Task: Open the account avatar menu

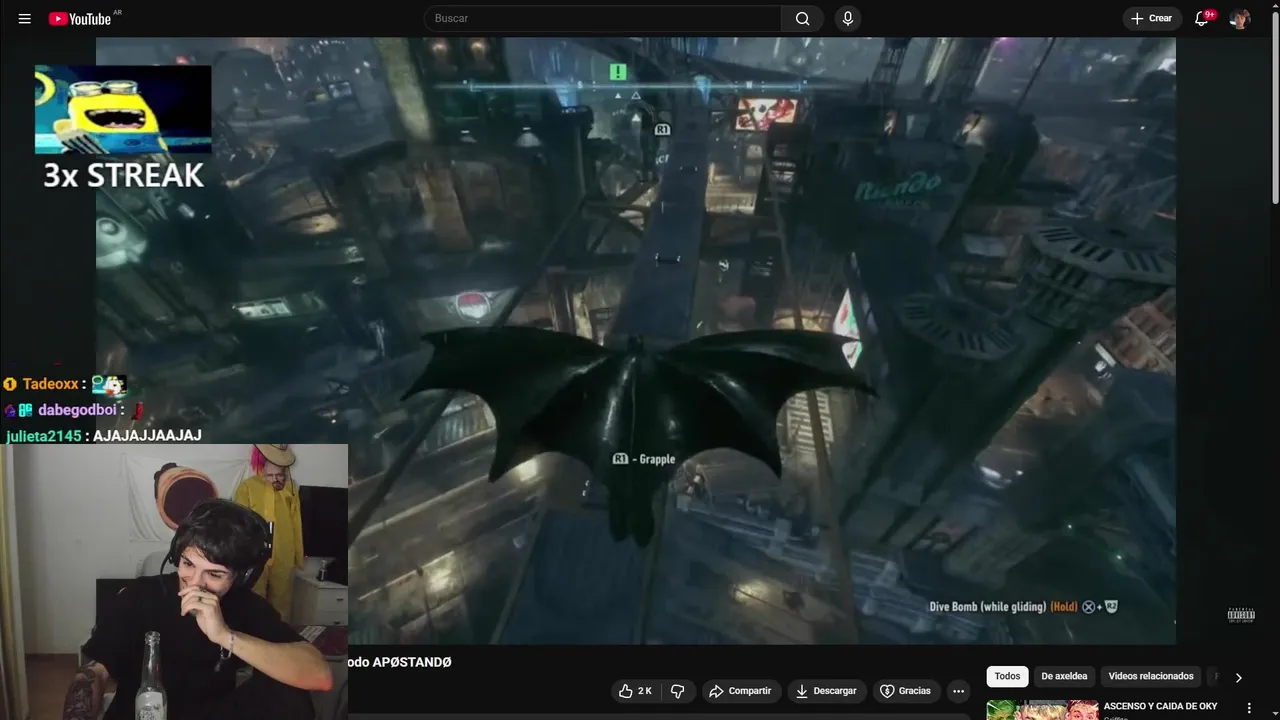Action: tap(1240, 19)
